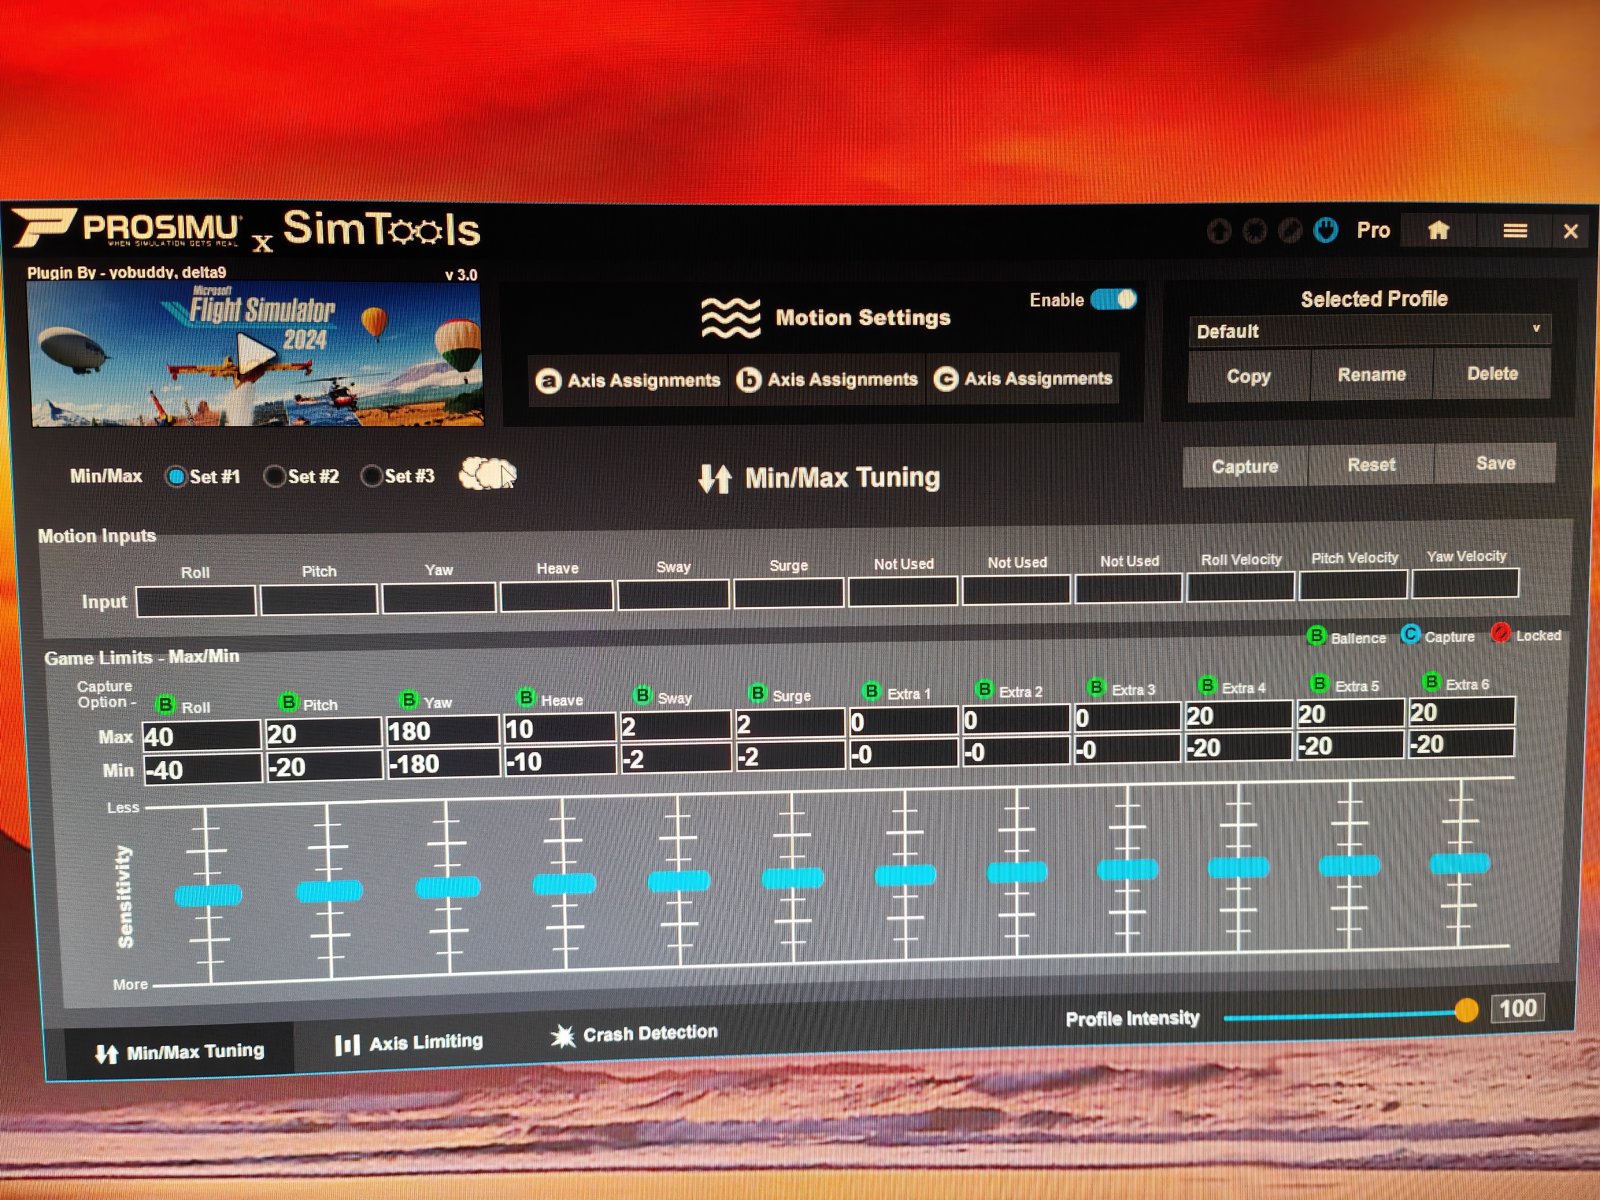Open the Selected Profile Default dropdown
Viewport: 1600px width, 1200px height.
(x=1369, y=331)
